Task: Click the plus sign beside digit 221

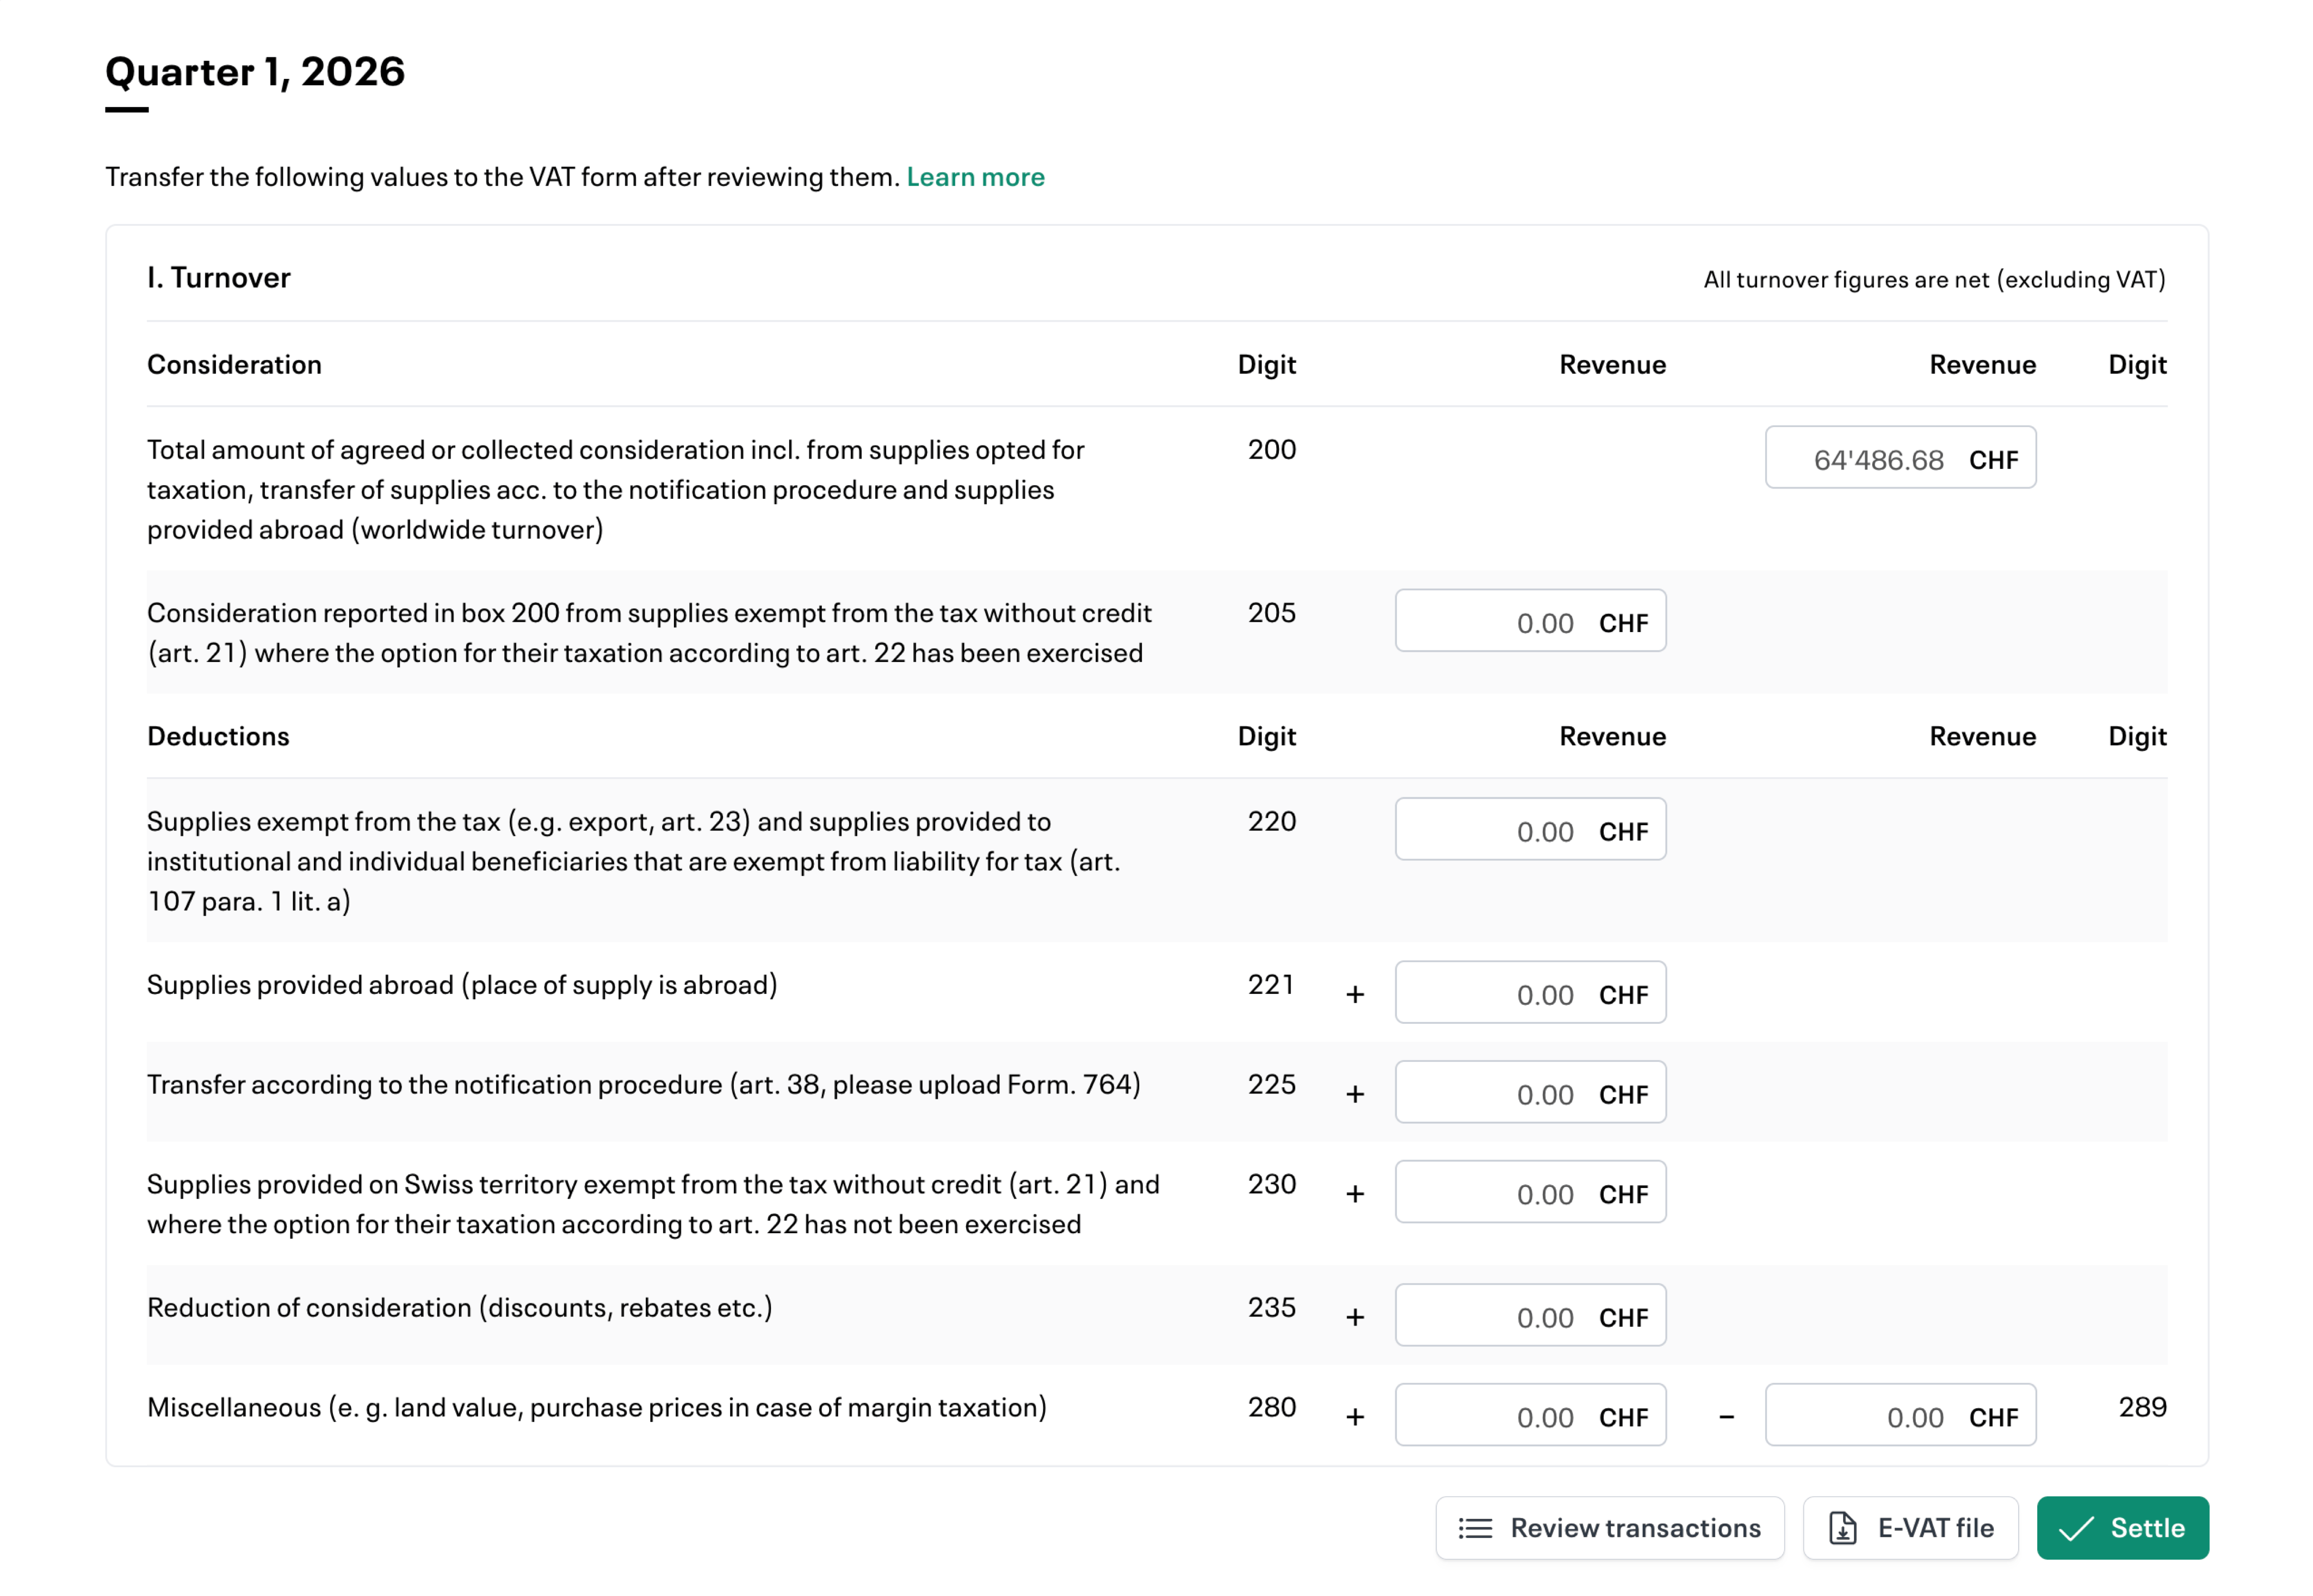Action: coord(1355,994)
